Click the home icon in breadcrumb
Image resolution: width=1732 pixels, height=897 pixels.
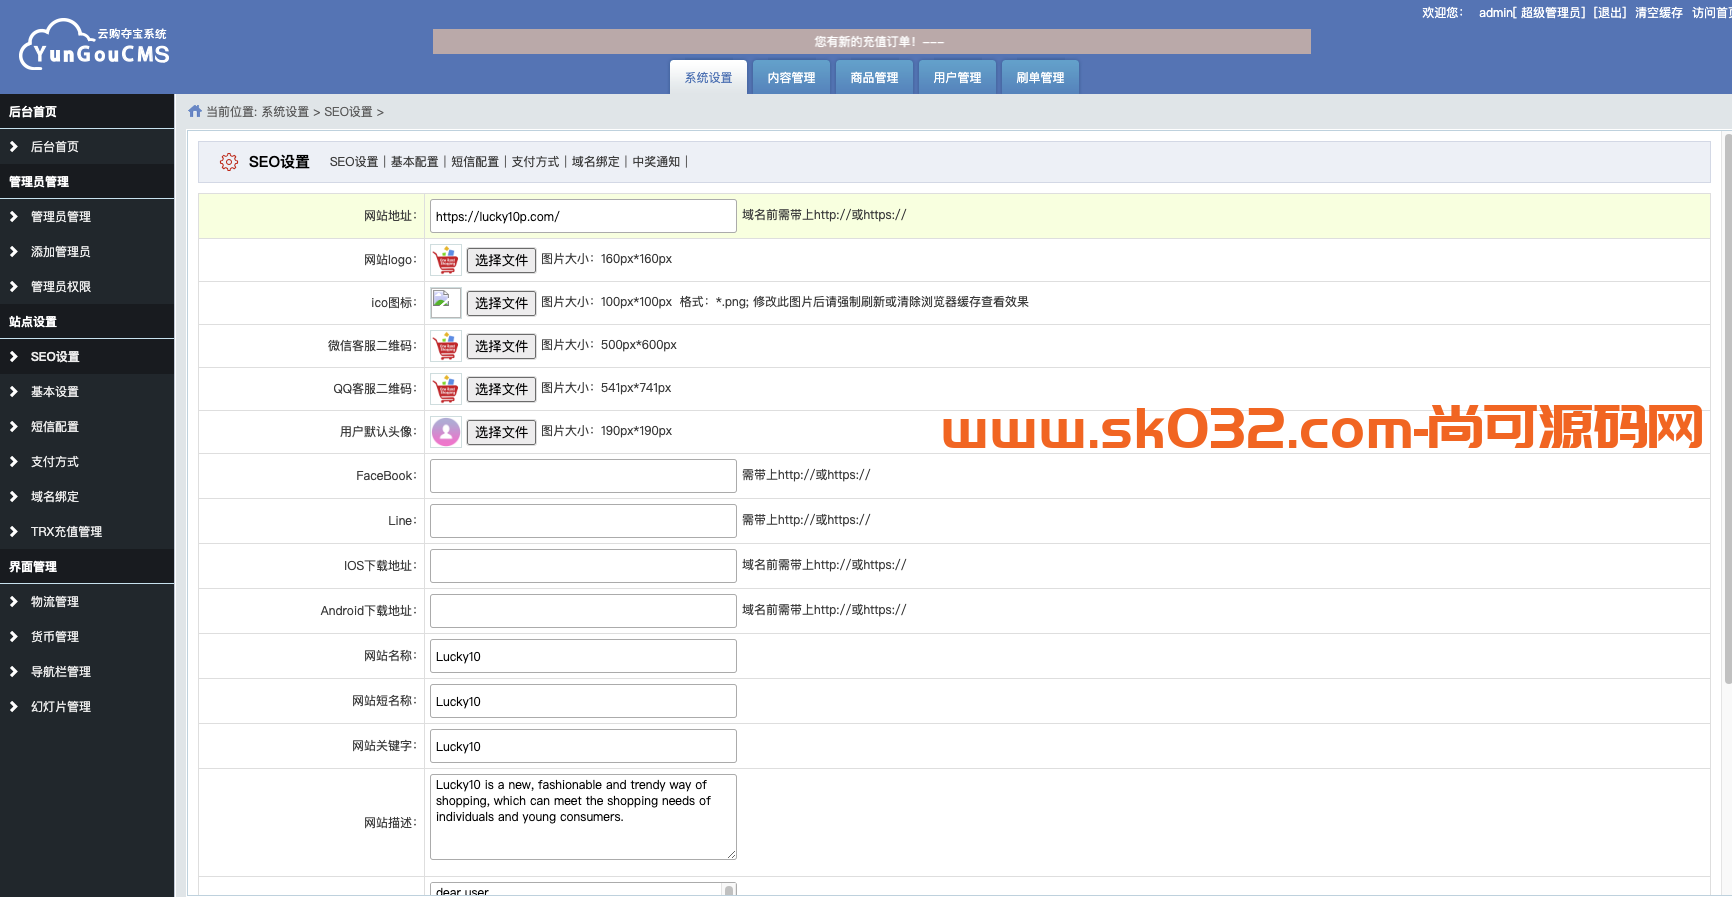tap(195, 111)
